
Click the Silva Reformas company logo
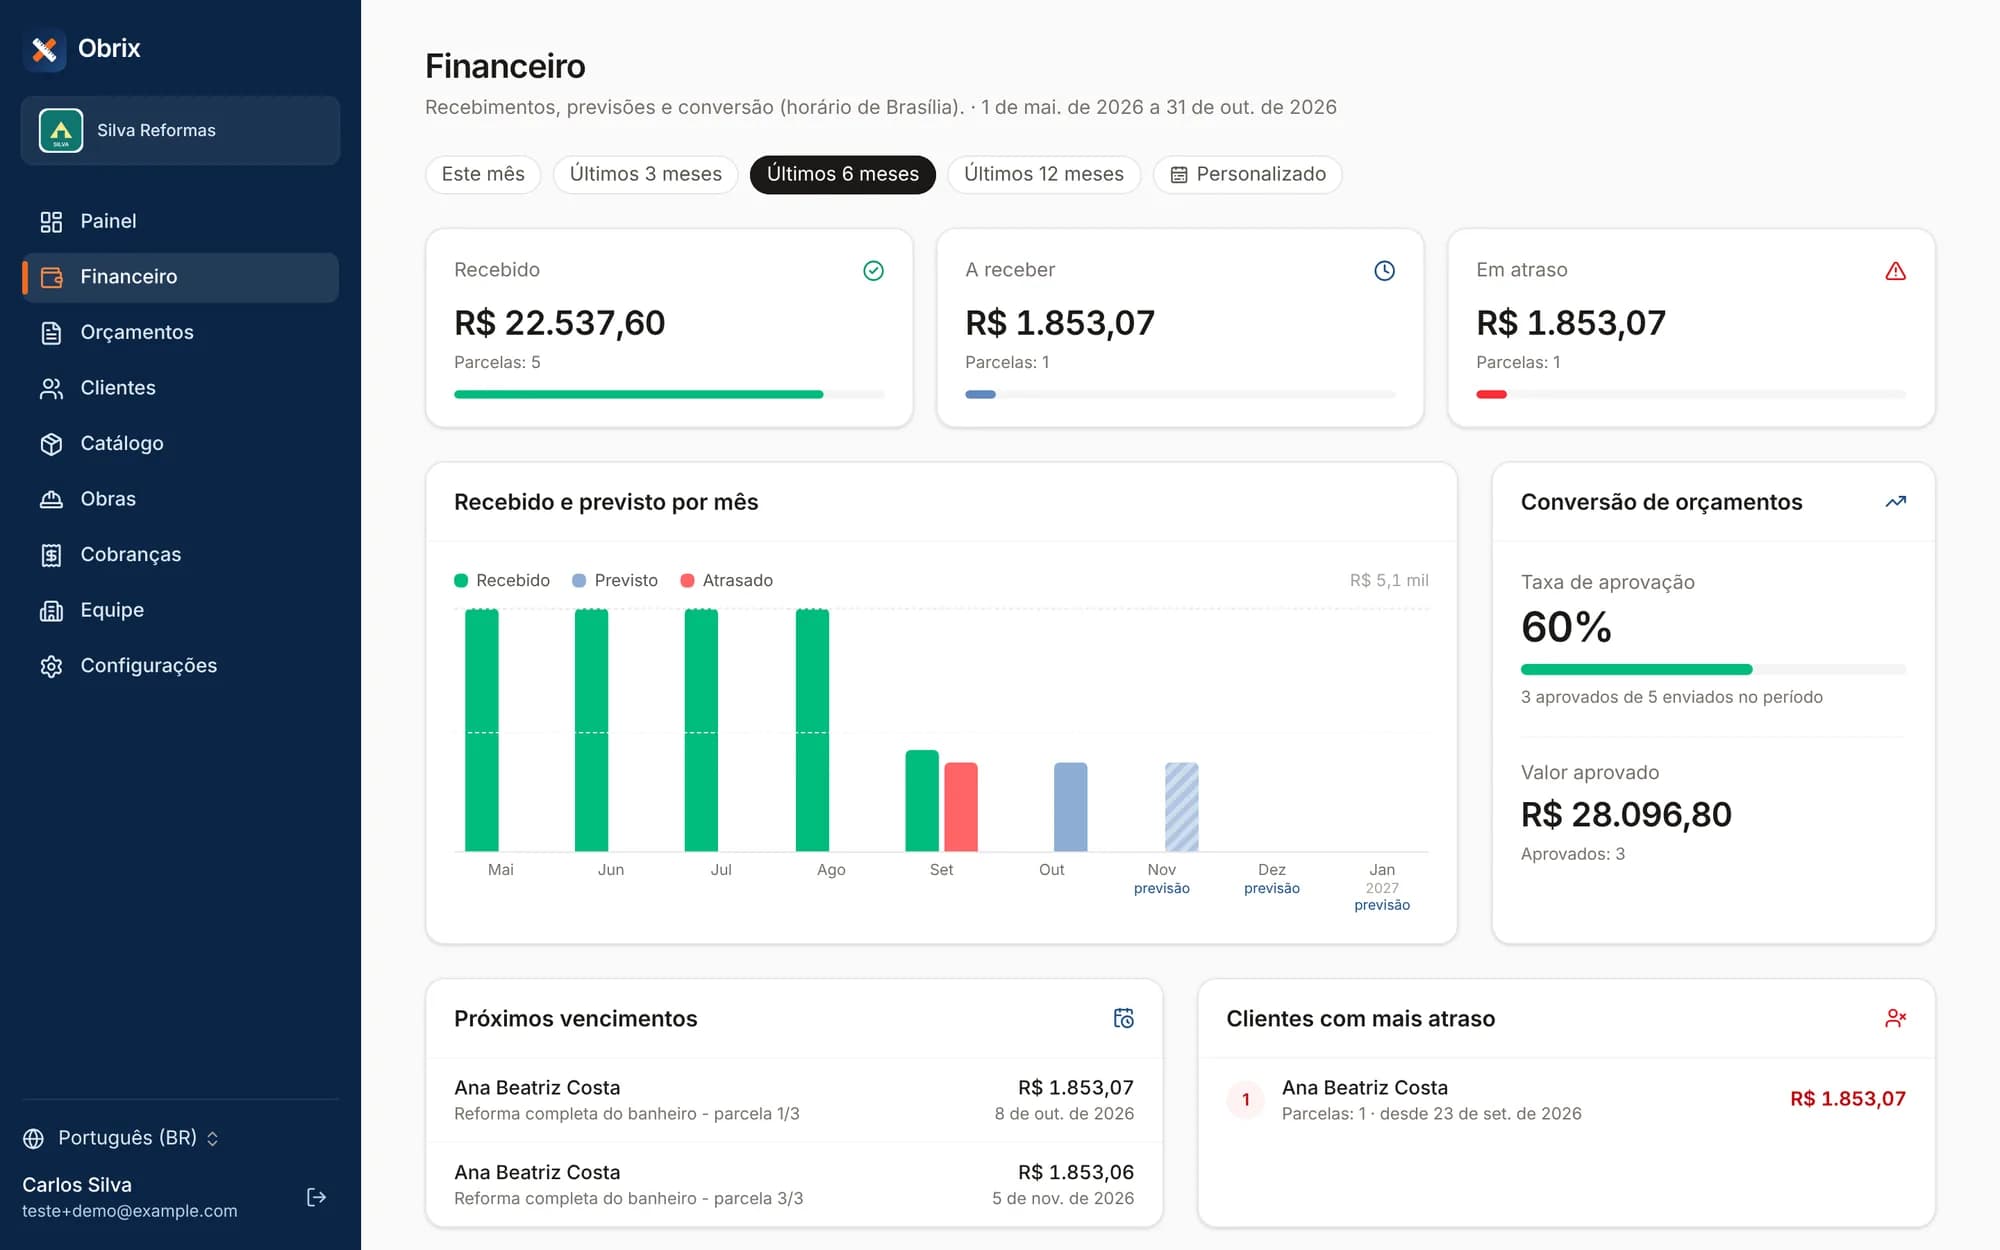click(61, 131)
